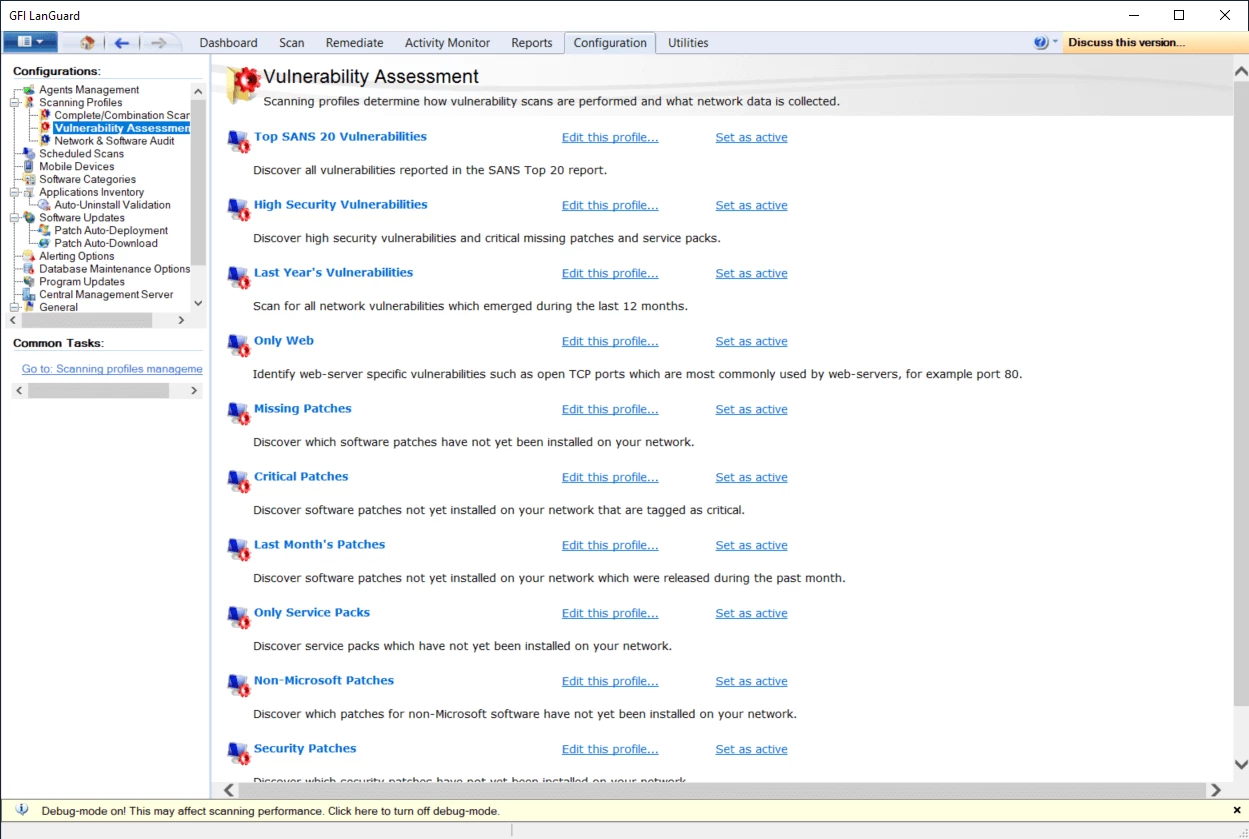This screenshot has width=1249, height=839.
Task: Open the help icon dropdown arrow
Action: [x=1055, y=42]
